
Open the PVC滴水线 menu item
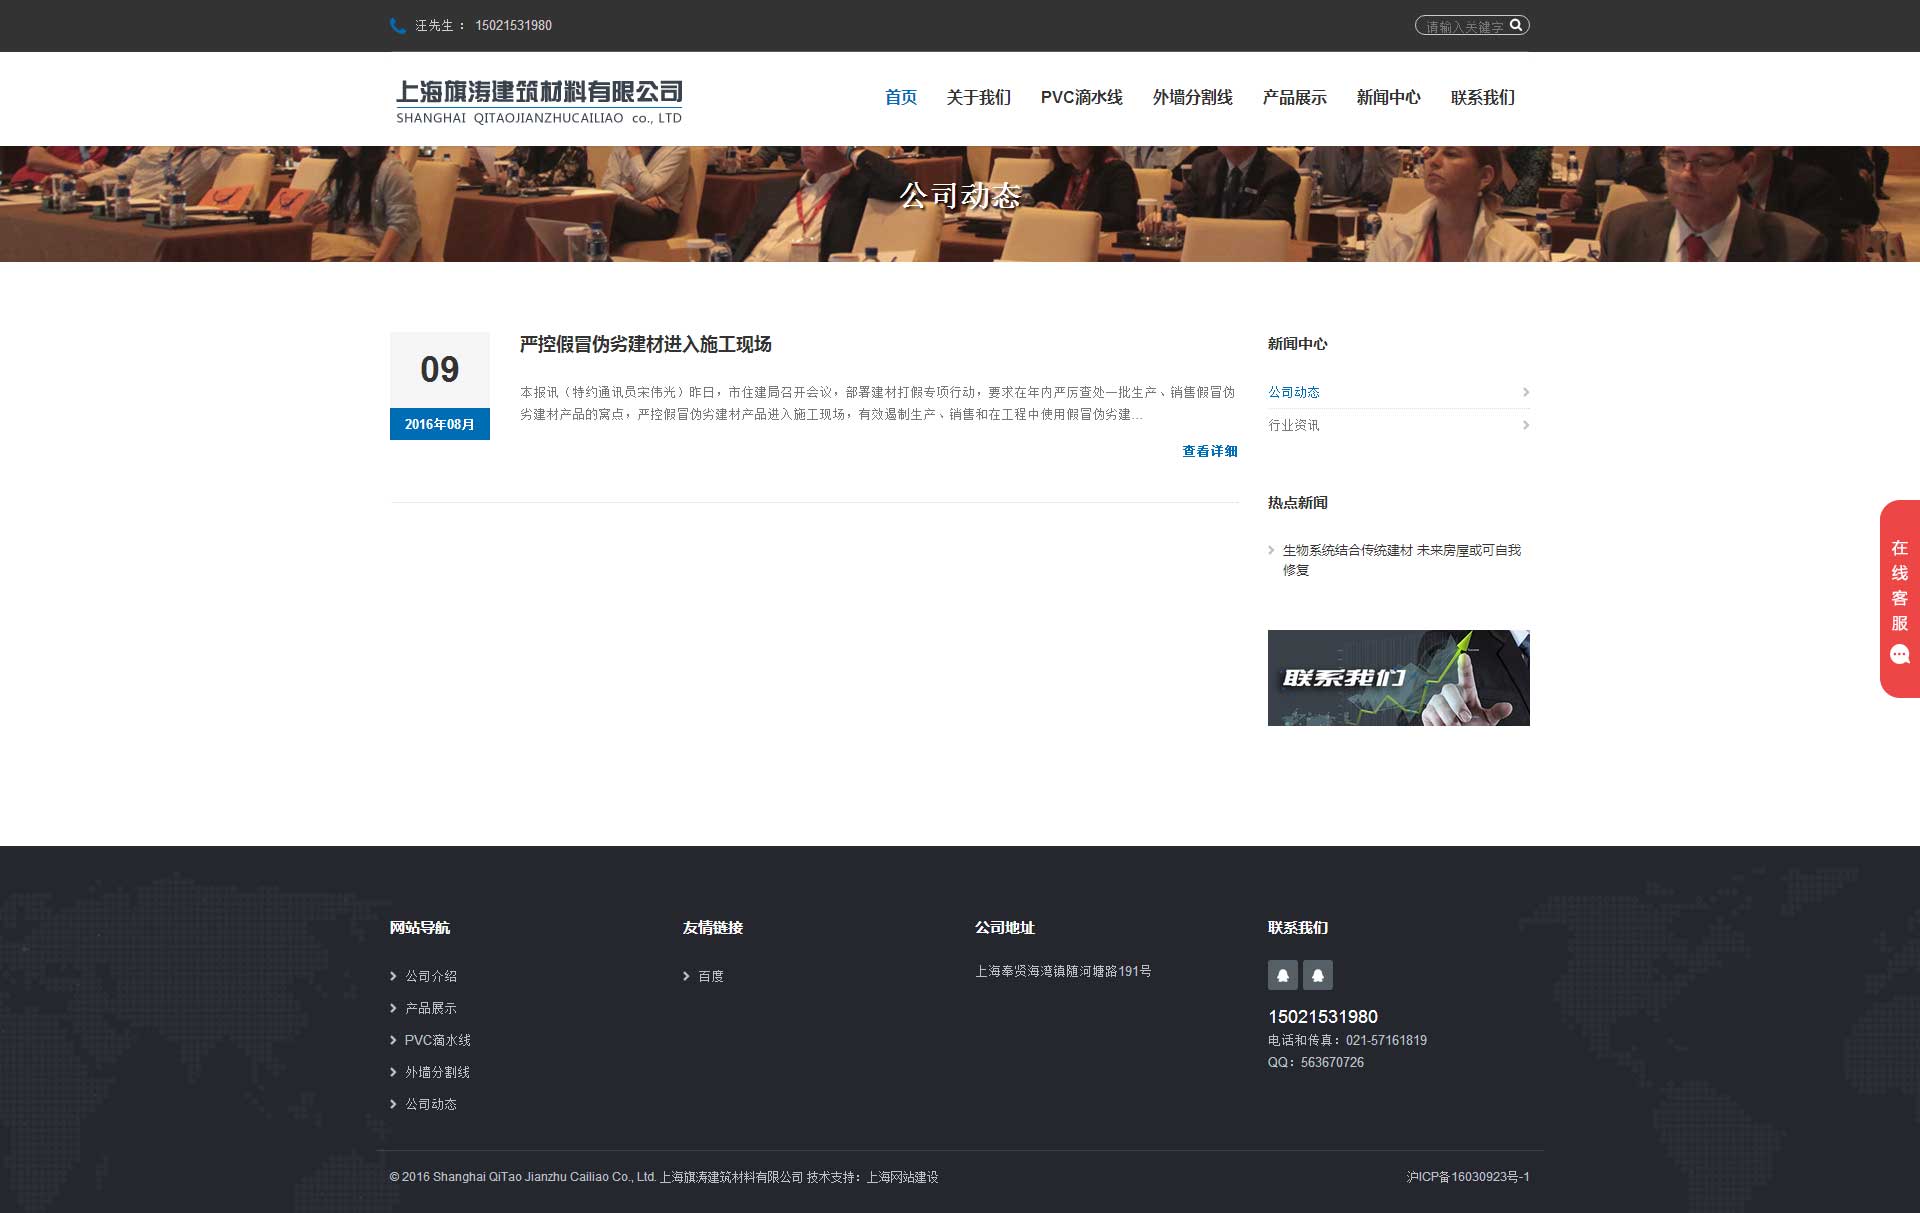click(x=1081, y=97)
